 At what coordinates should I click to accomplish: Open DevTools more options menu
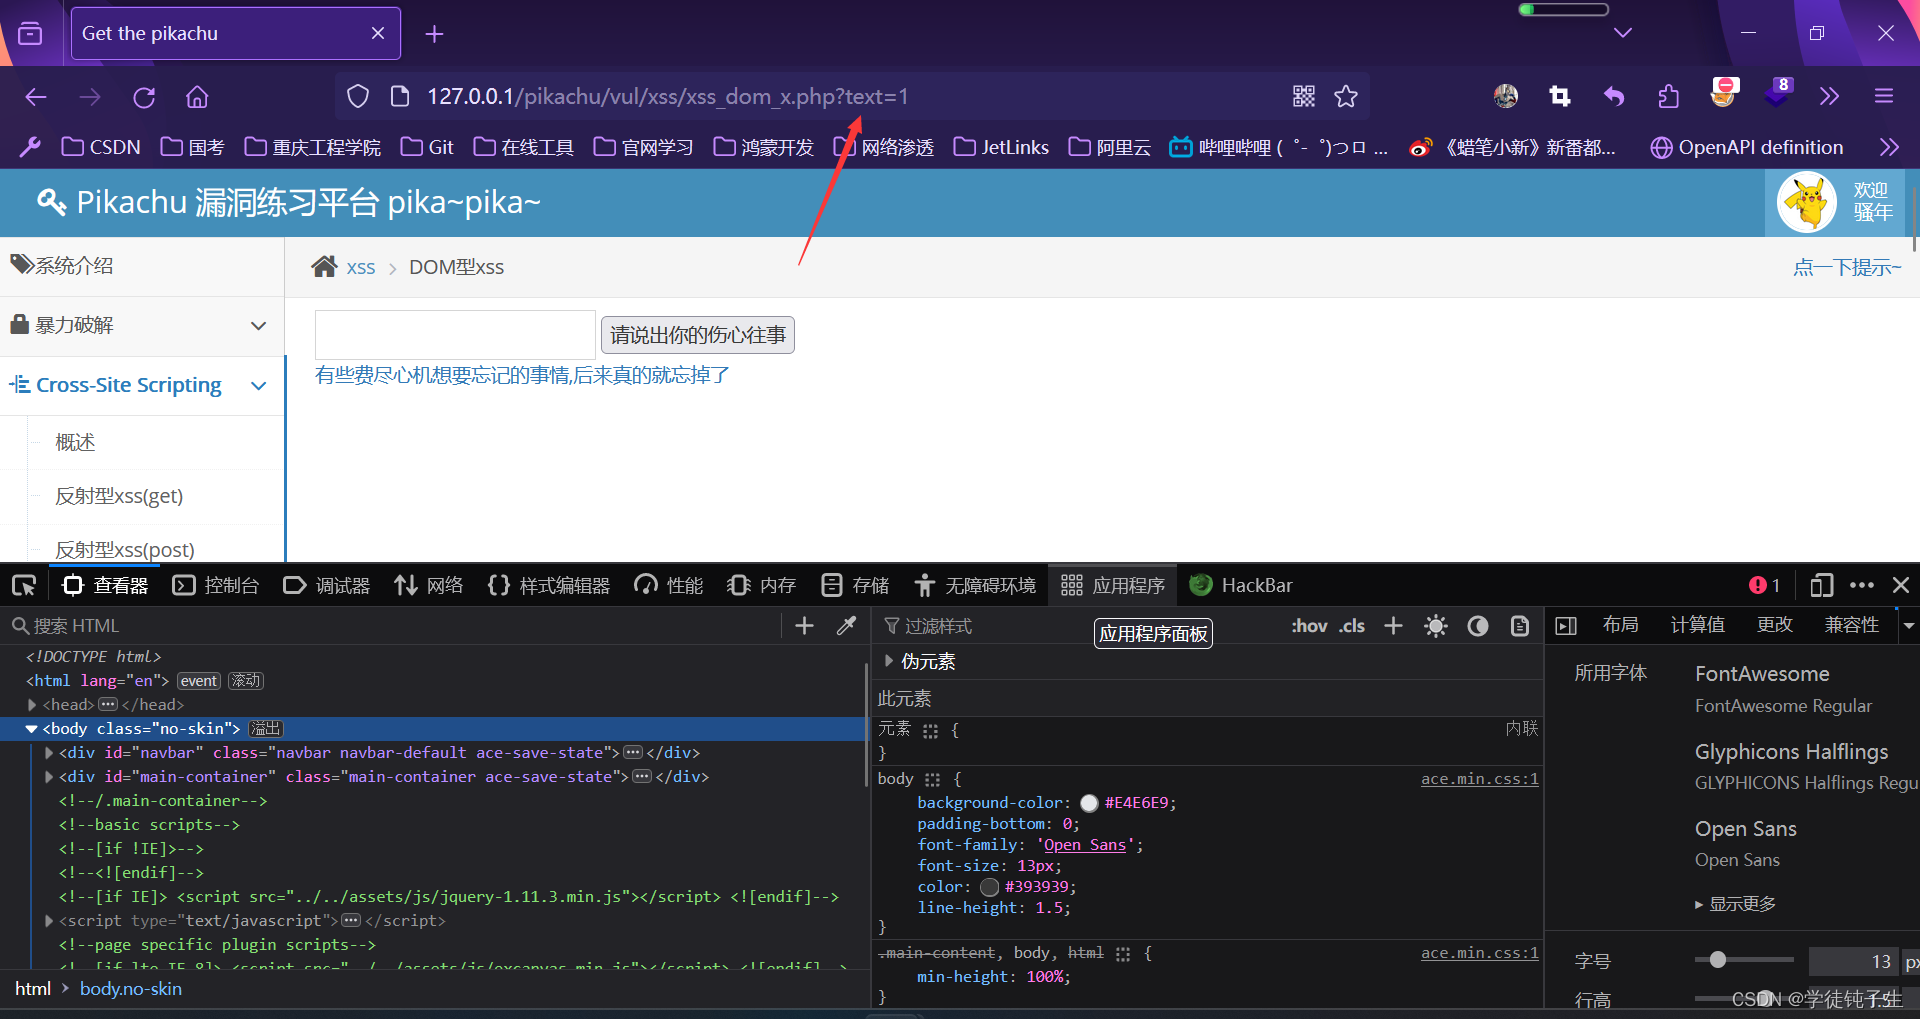(1862, 585)
